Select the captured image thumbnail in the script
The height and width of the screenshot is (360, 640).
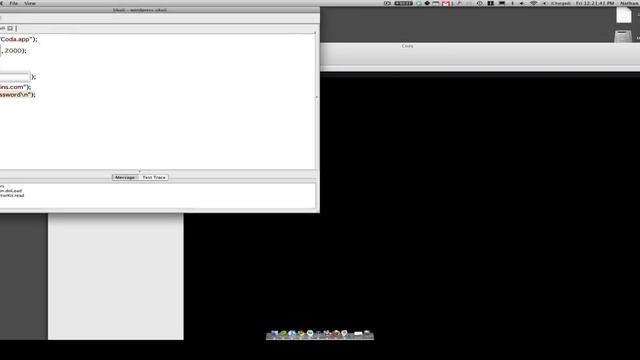(15, 77)
